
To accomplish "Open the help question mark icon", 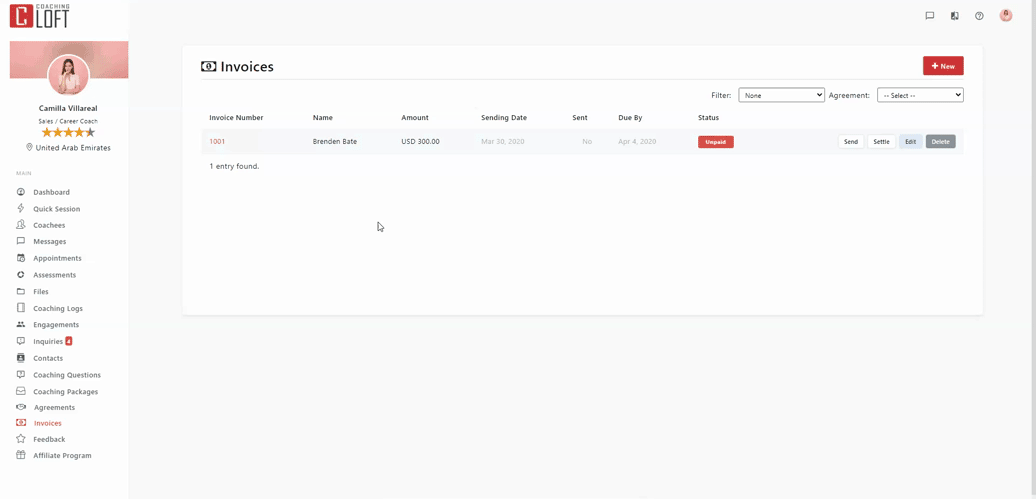I will click(x=979, y=16).
